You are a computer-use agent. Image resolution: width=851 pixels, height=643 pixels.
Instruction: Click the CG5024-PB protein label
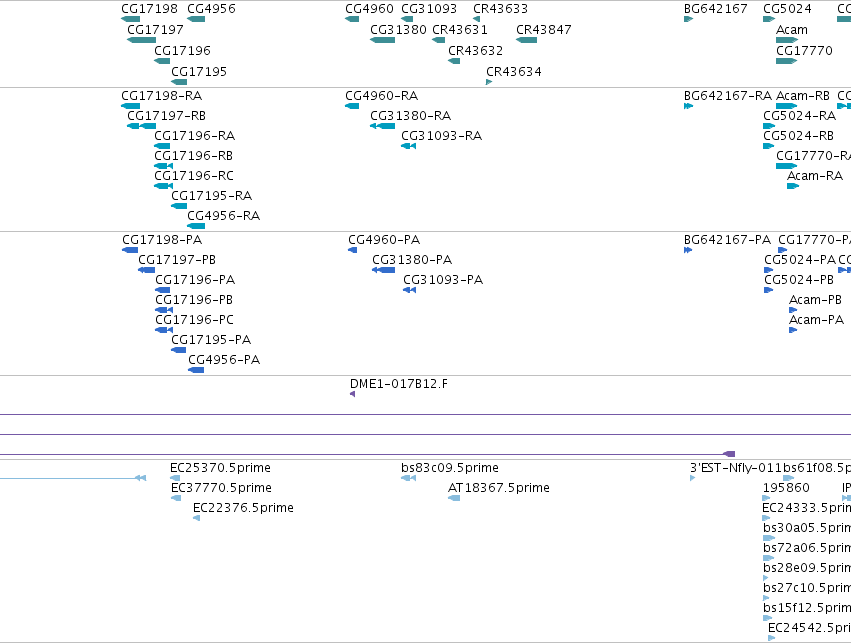coord(799,281)
